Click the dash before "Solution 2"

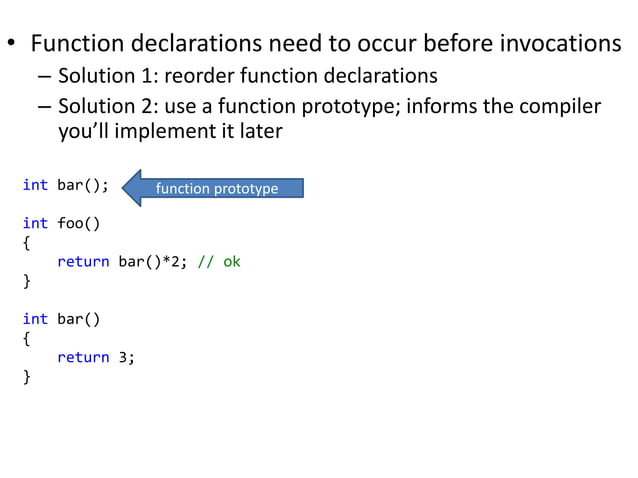point(46,106)
